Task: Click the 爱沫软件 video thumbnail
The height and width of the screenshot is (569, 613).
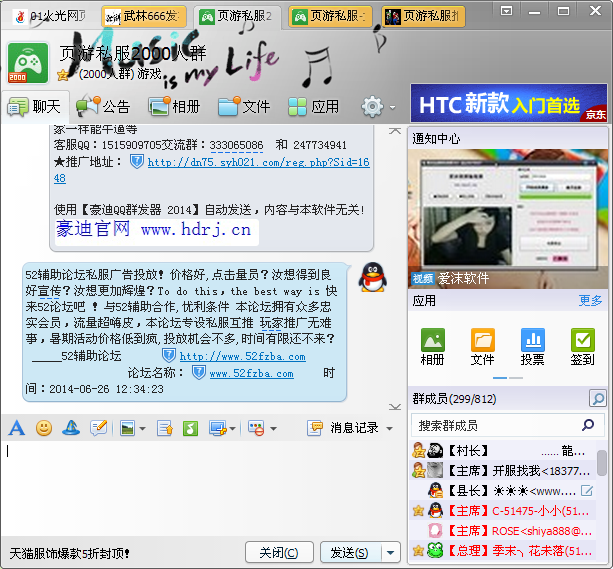Action: (x=507, y=219)
